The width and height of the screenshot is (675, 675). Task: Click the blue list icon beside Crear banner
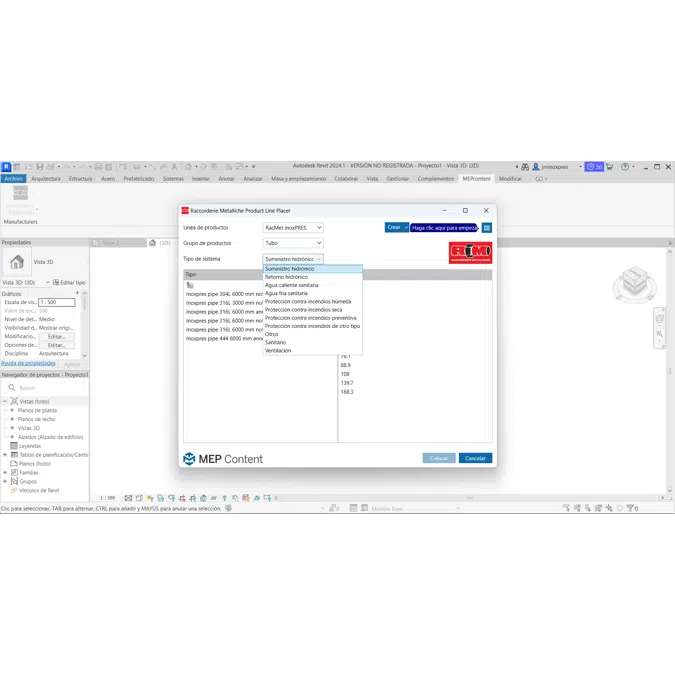click(487, 228)
